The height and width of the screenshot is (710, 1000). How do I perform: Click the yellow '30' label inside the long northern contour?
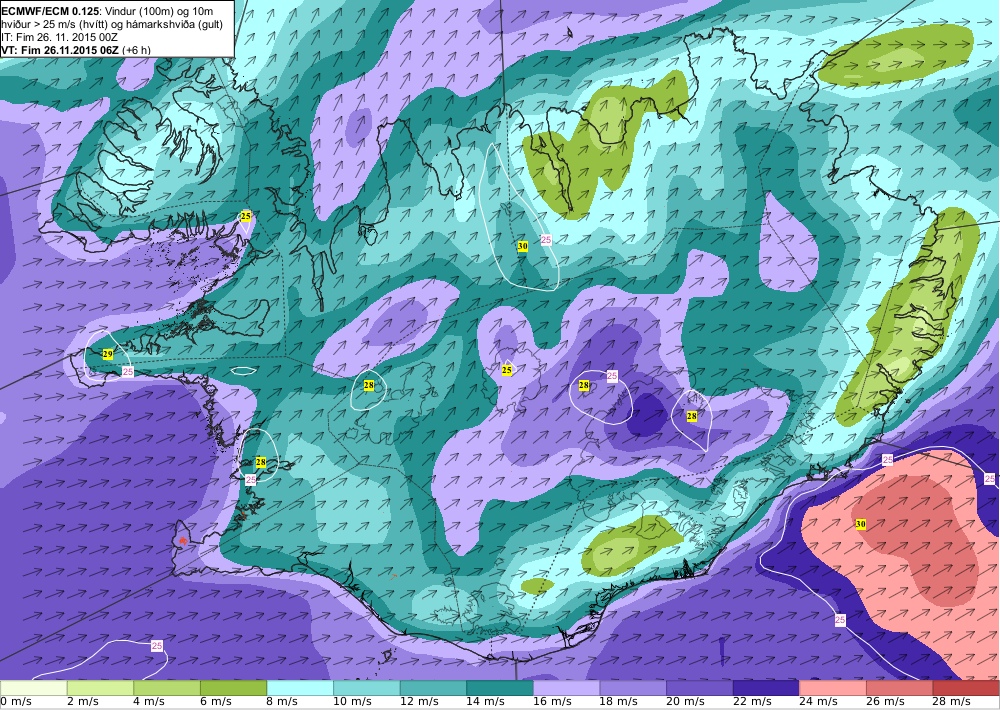[x=522, y=246]
